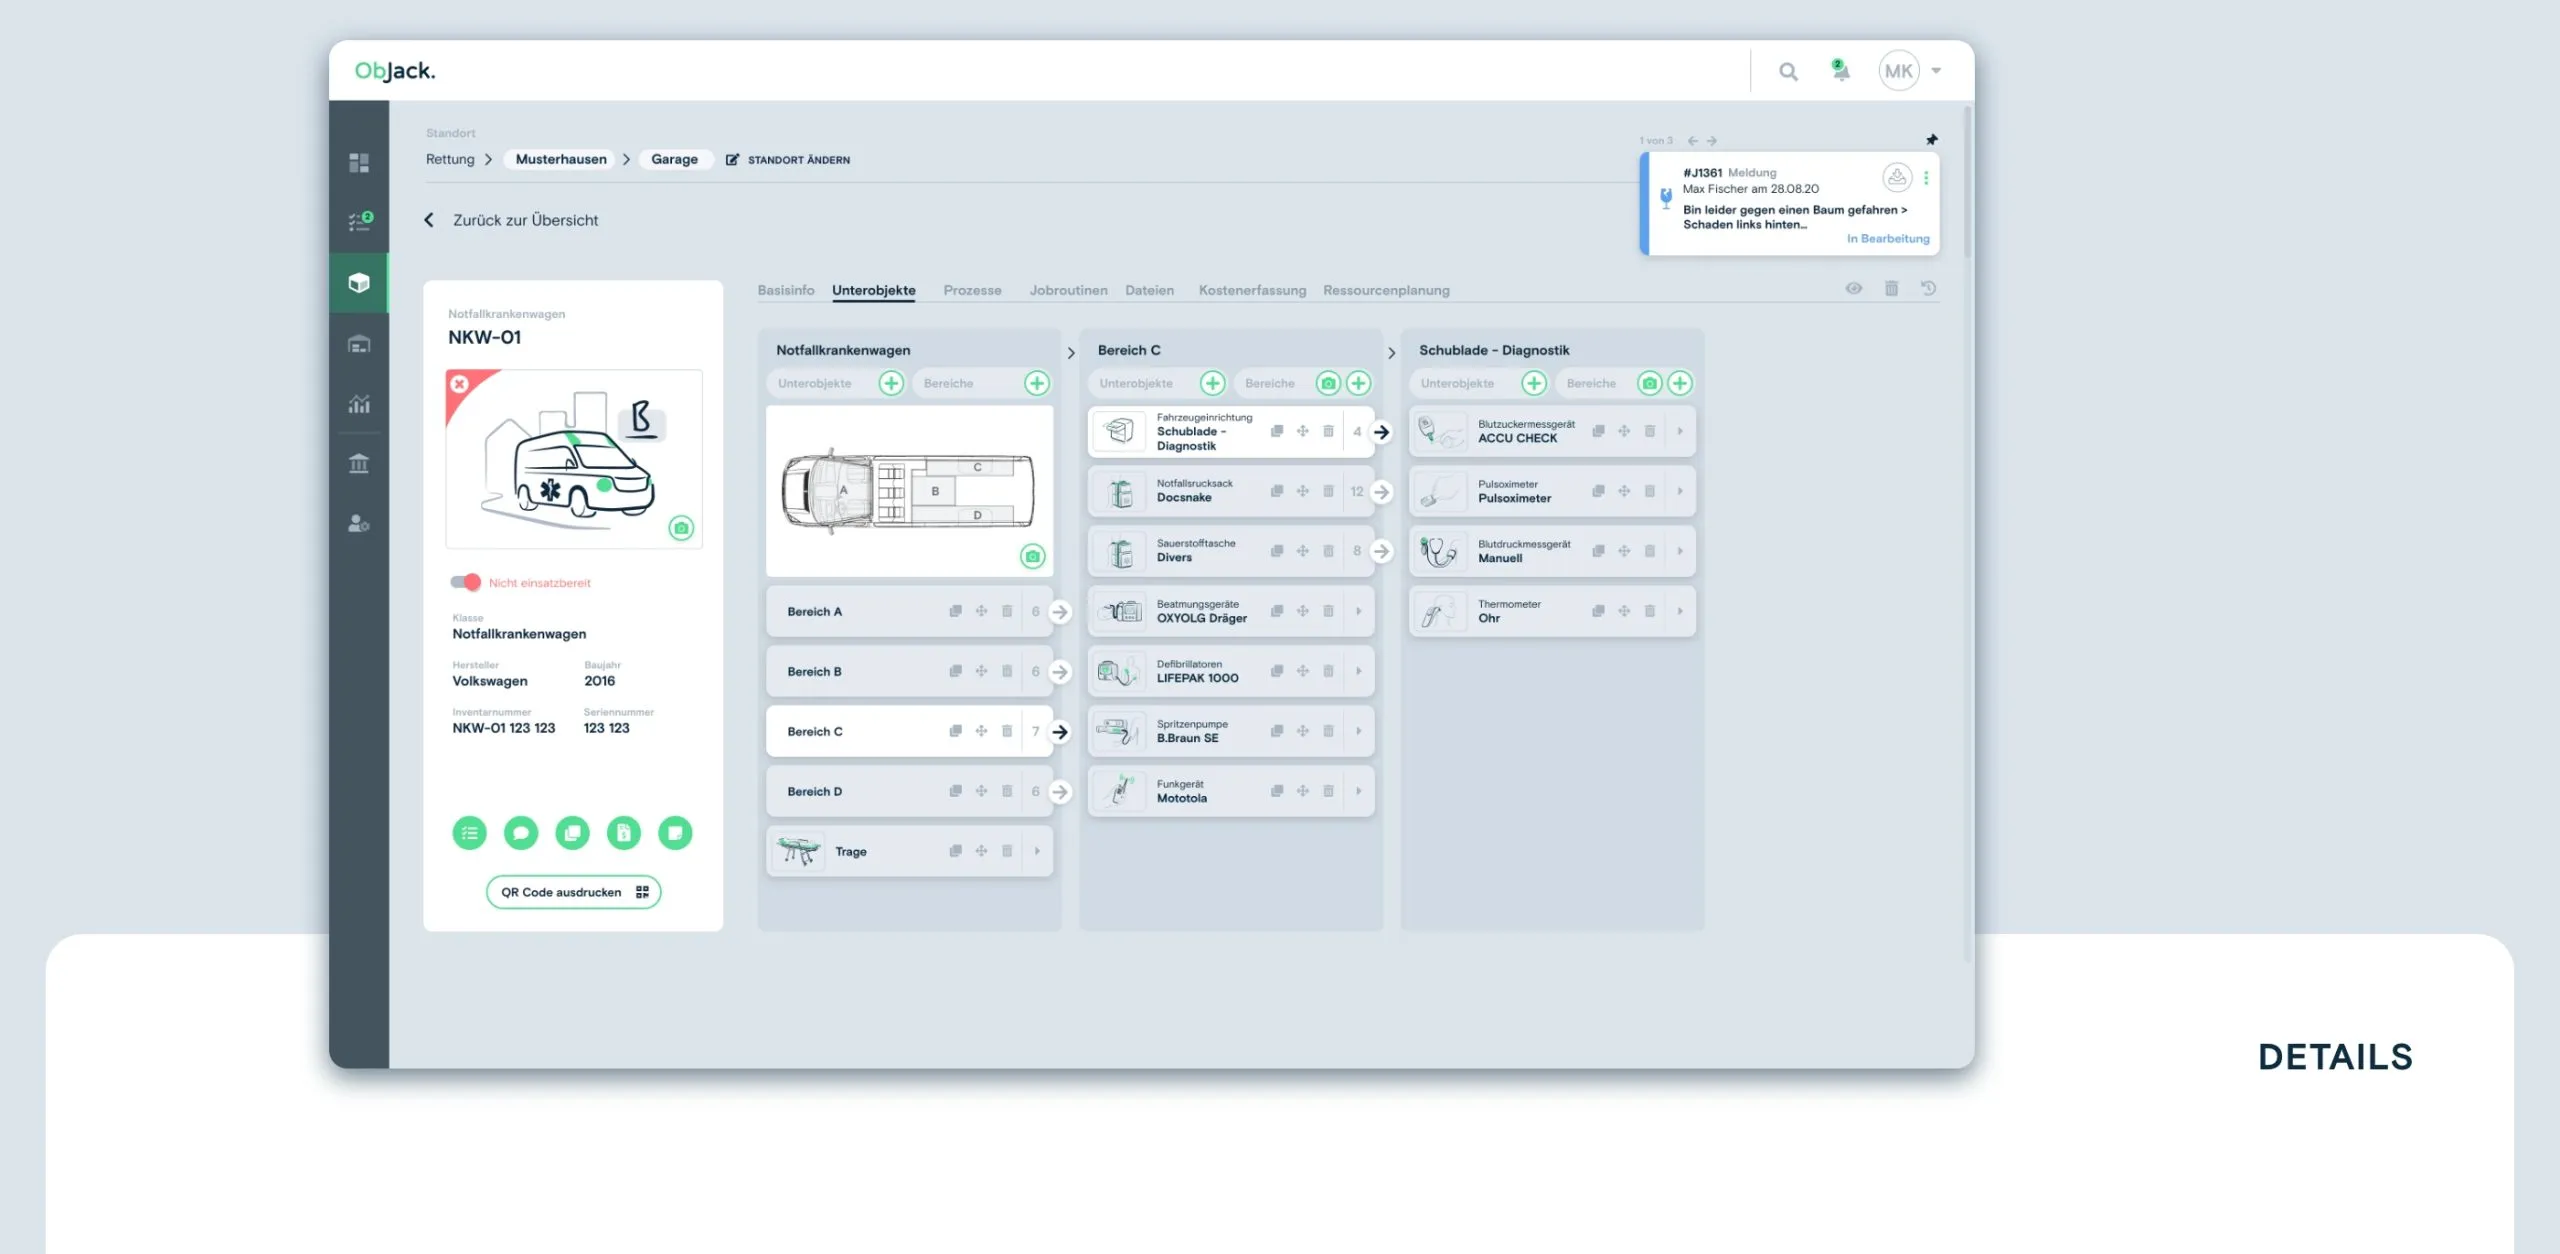
Task: Toggle the Nicht einsatzbereit switch
Action: point(465,582)
